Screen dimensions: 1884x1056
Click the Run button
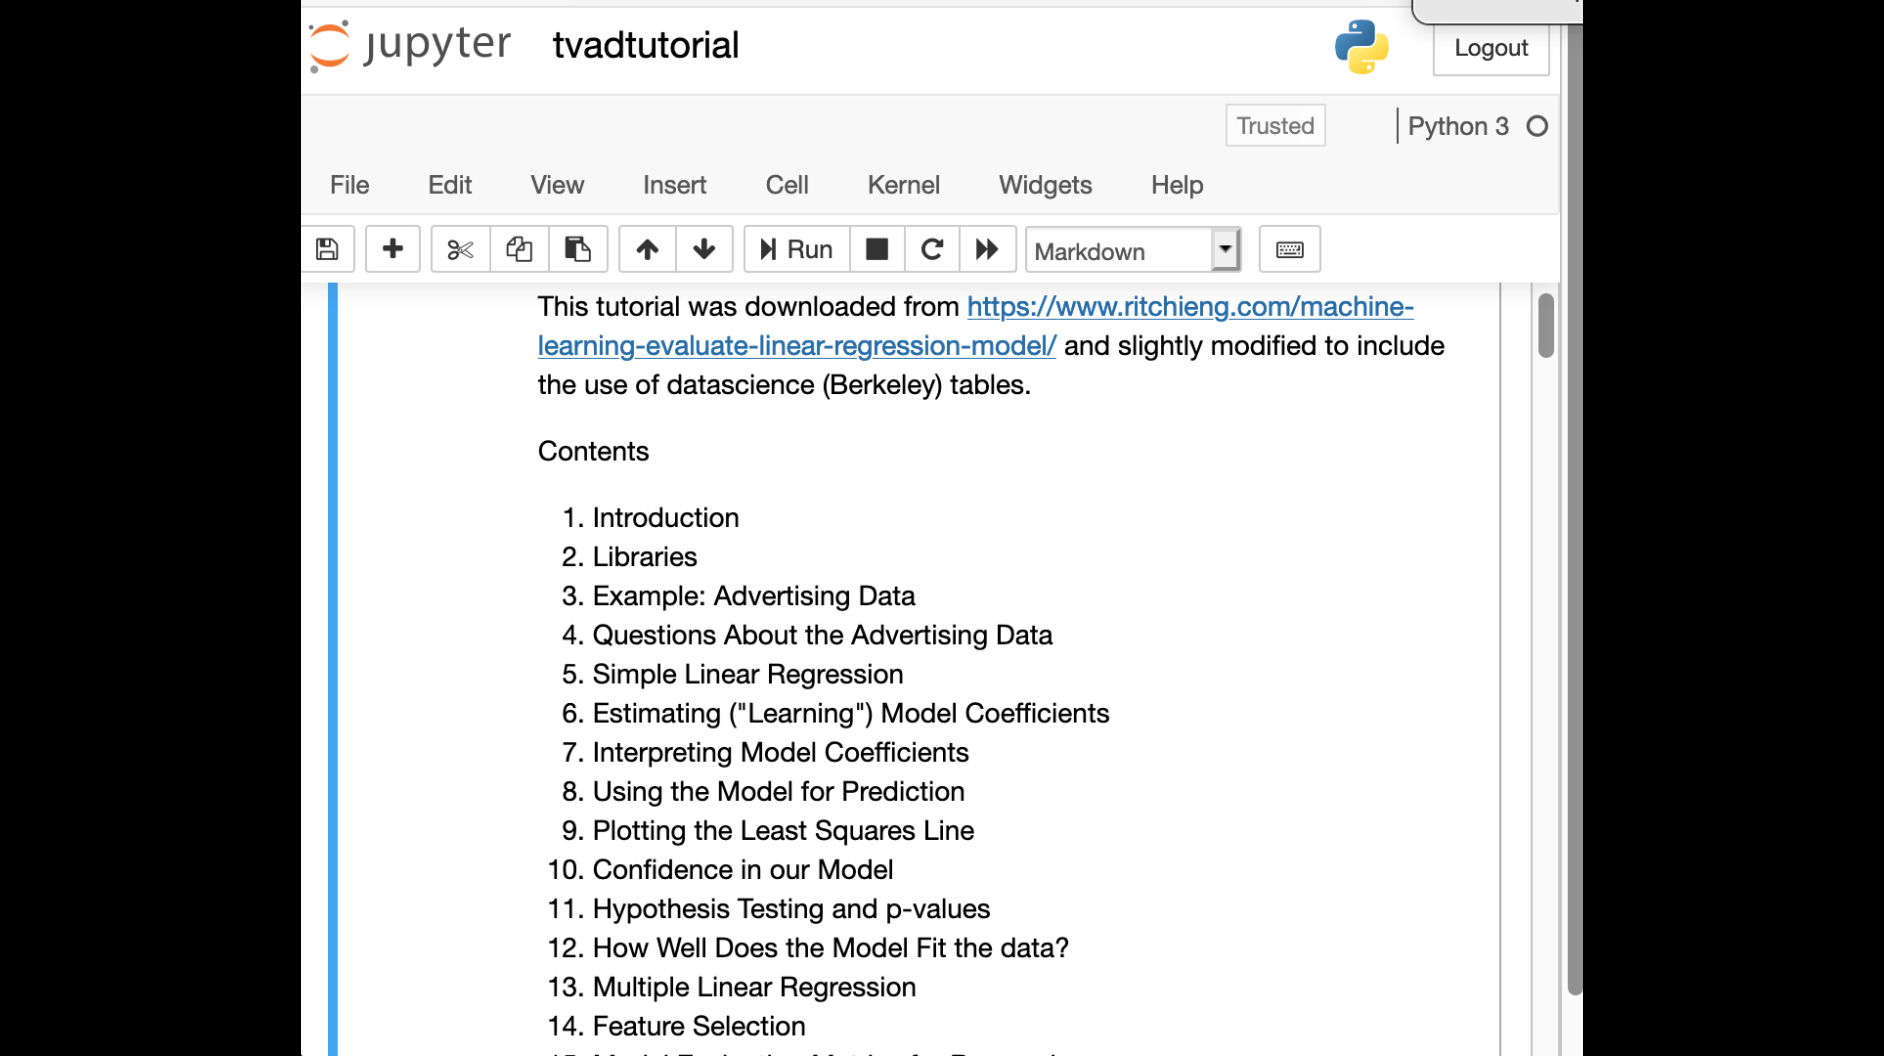point(796,249)
